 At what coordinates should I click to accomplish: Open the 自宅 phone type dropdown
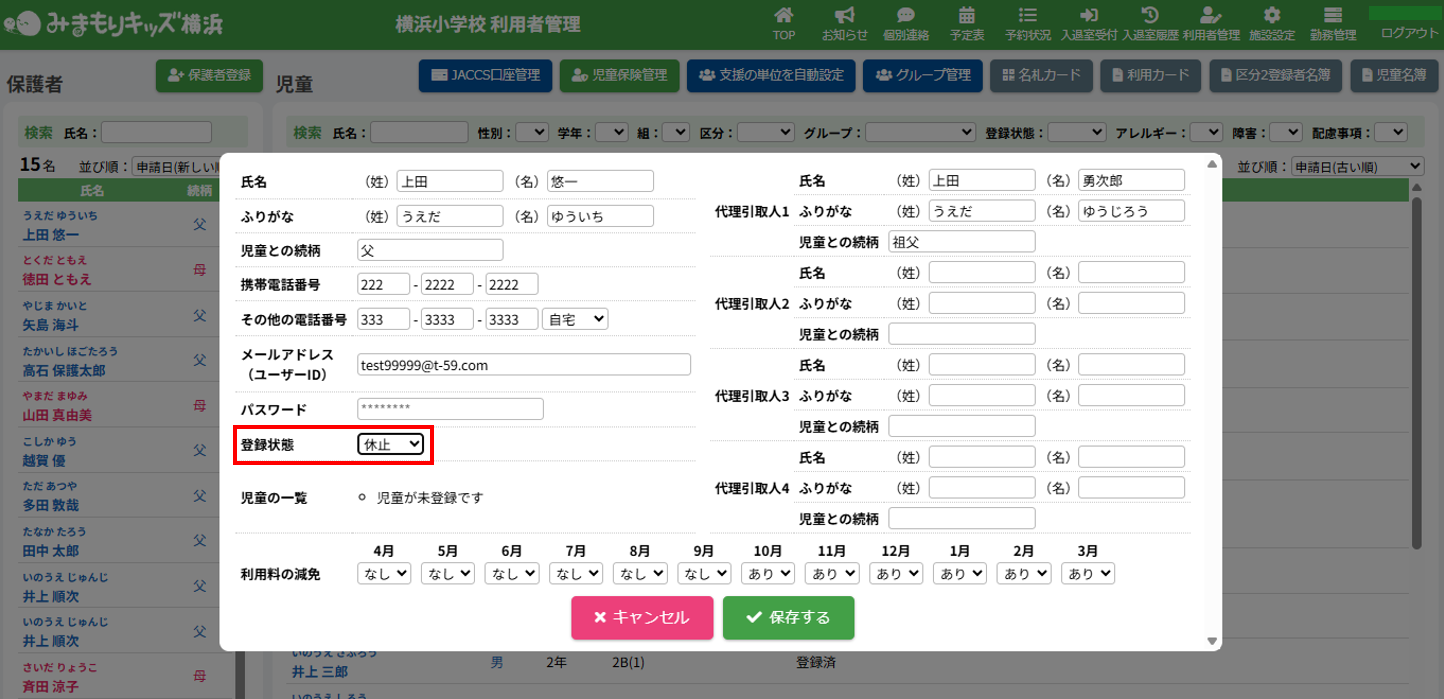coord(575,319)
